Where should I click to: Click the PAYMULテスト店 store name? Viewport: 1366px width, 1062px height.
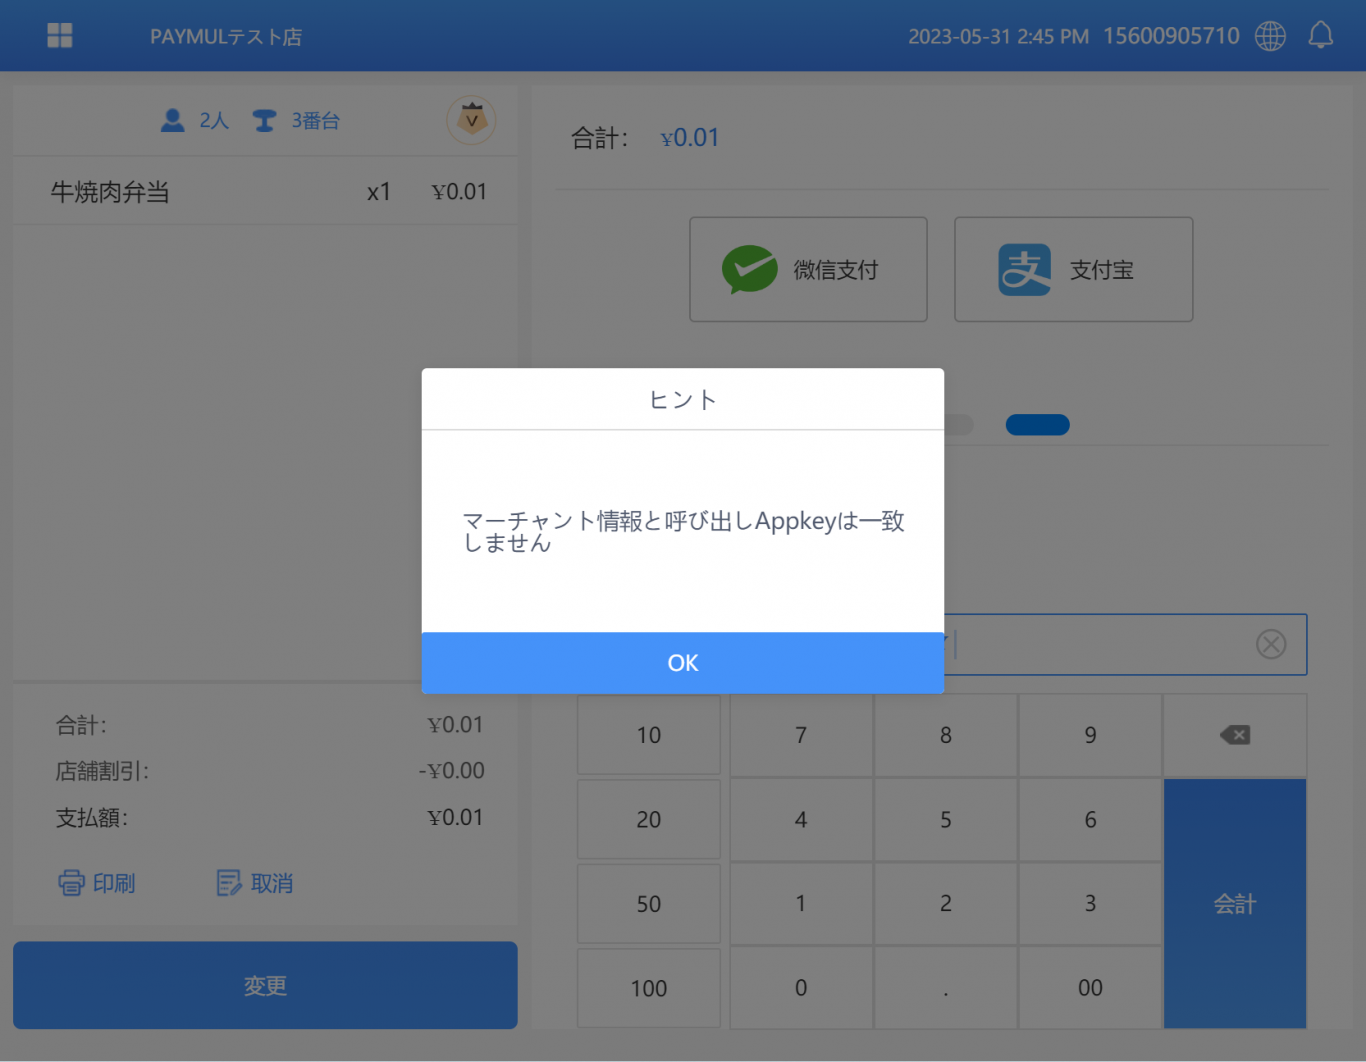(x=226, y=37)
